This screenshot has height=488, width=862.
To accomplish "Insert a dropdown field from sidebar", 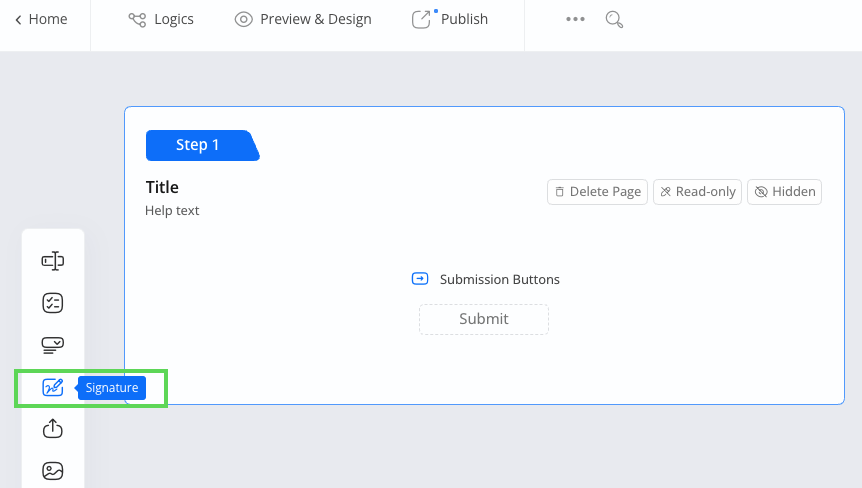I will (x=53, y=345).
